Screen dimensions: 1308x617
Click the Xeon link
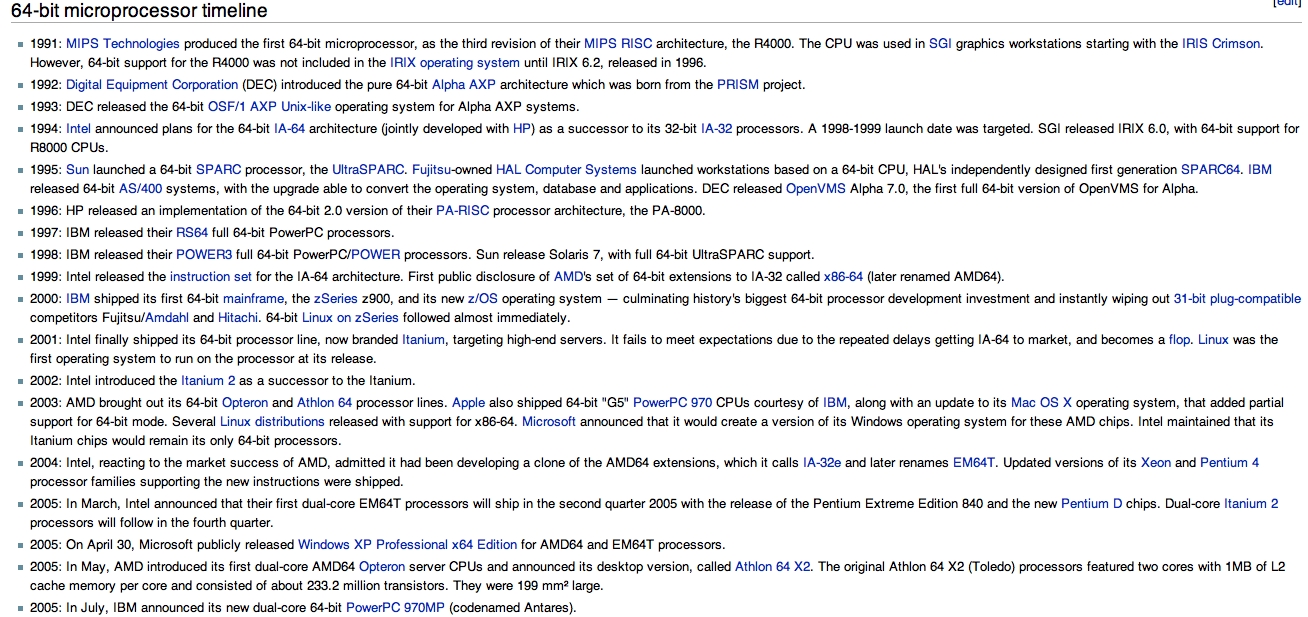(1155, 463)
